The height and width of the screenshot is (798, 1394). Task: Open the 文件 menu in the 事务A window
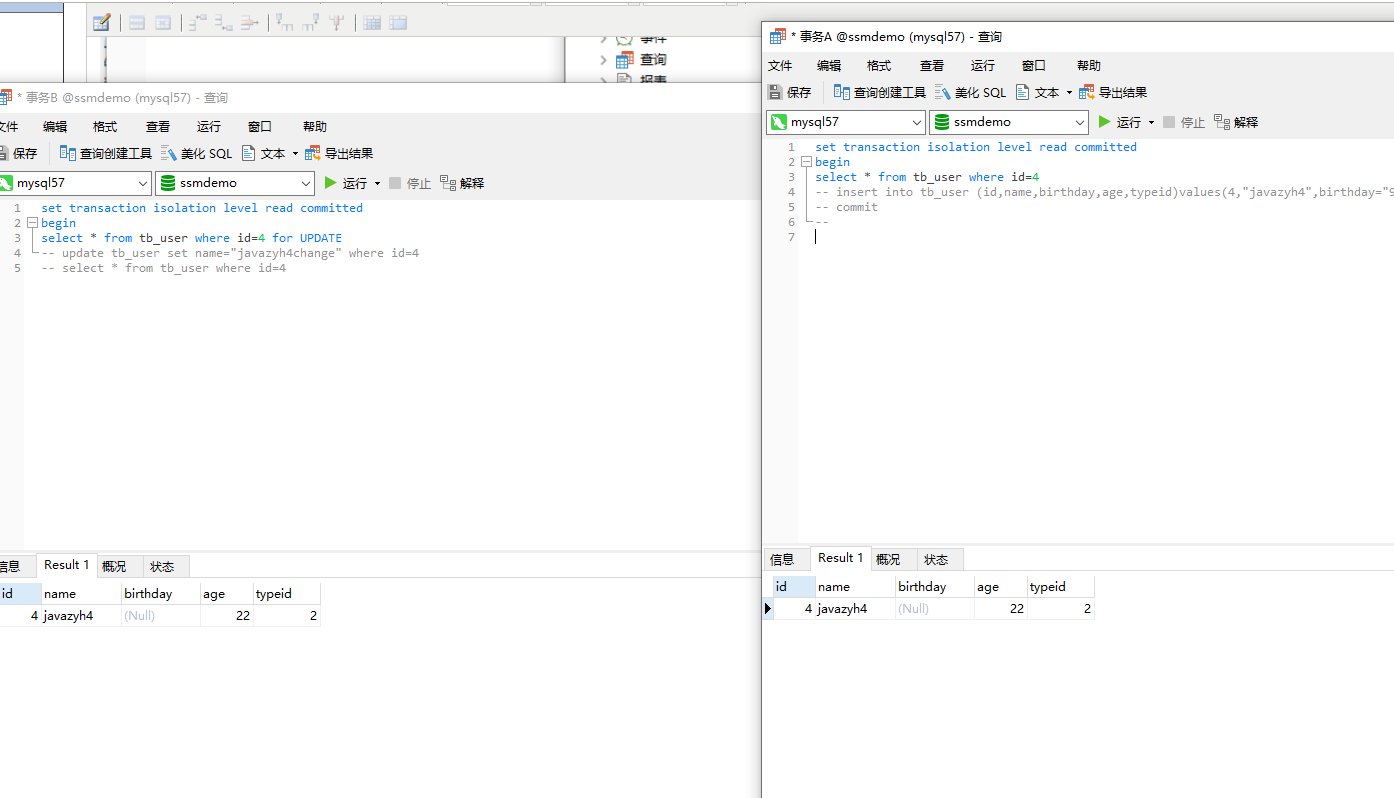780,65
